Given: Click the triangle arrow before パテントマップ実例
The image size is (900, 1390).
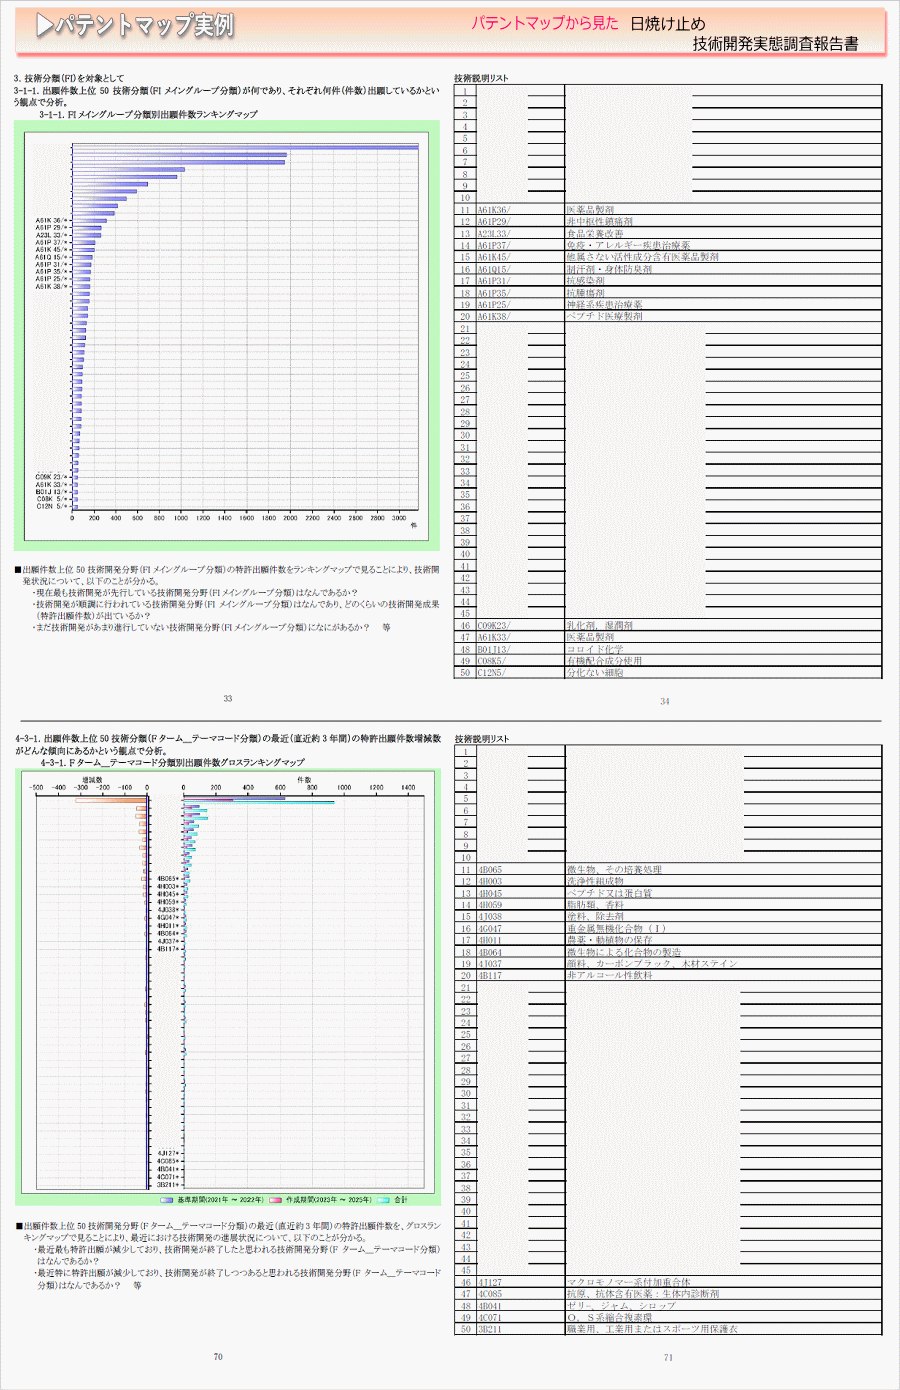Looking at the screenshot, I should [44, 26].
